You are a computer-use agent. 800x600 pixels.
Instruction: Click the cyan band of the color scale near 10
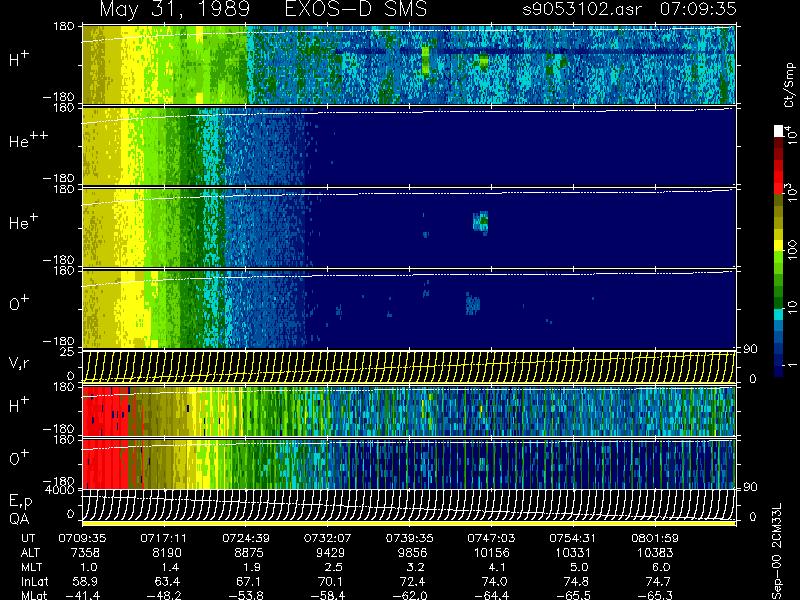click(x=779, y=315)
